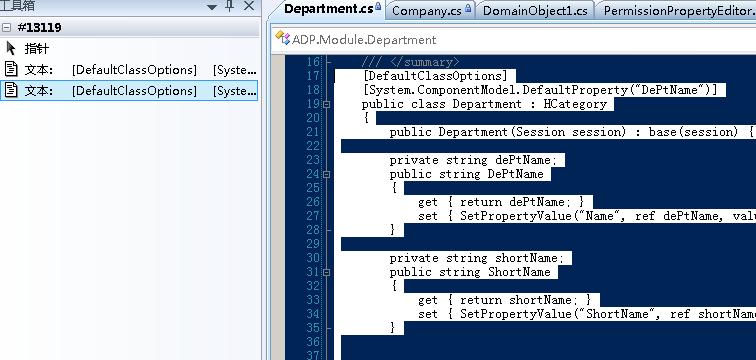Image resolution: width=756 pixels, height=360 pixels.
Task: Click 'public class Department : HCategory' text
Action: pyautogui.click(x=484, y=104)
